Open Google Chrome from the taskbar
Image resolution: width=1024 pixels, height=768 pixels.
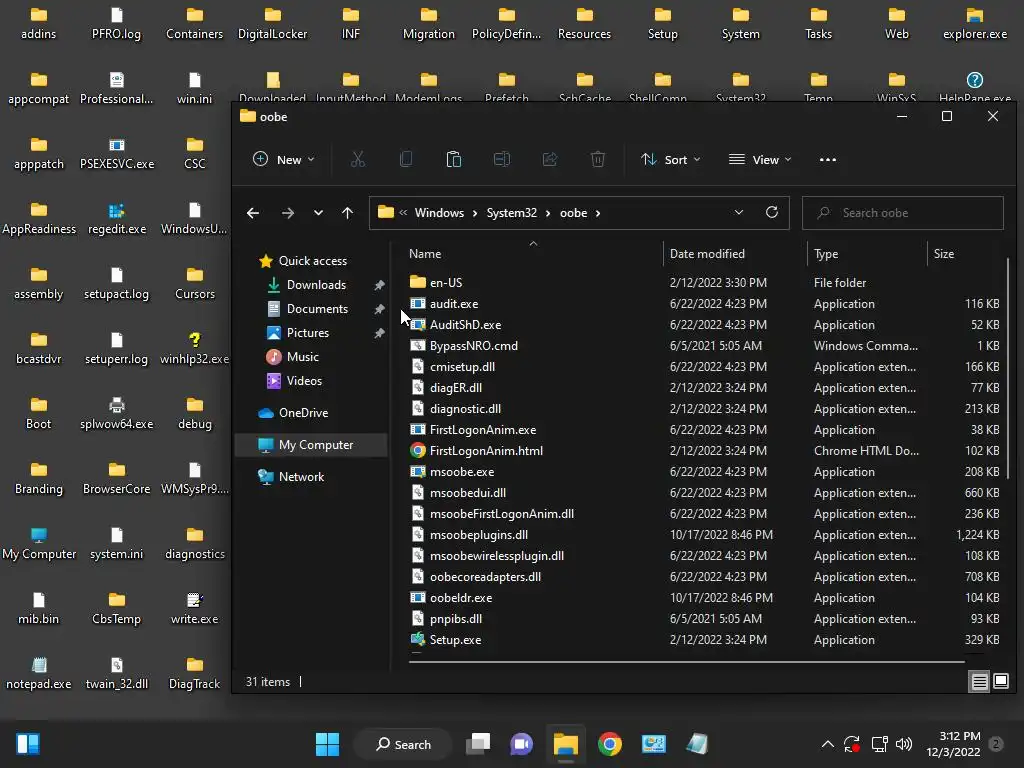609,744
